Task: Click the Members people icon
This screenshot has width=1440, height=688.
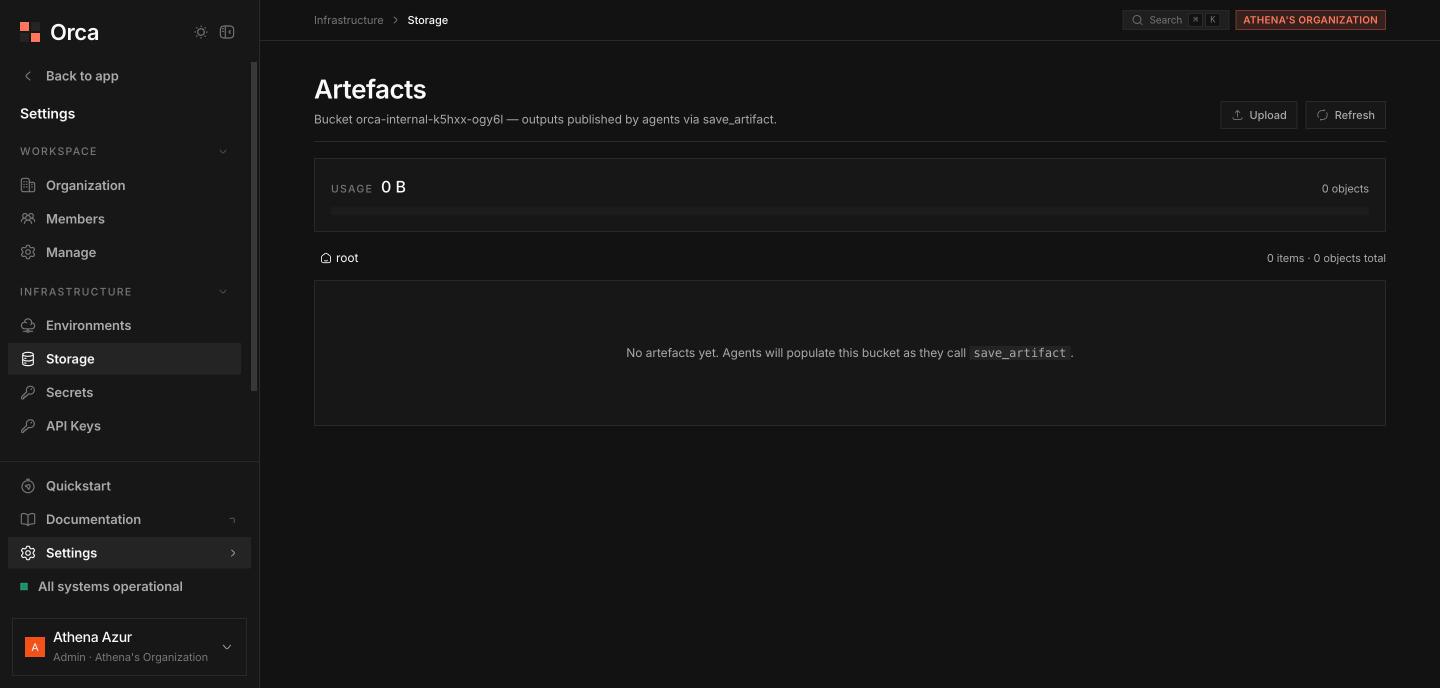Action: point(28,219)
